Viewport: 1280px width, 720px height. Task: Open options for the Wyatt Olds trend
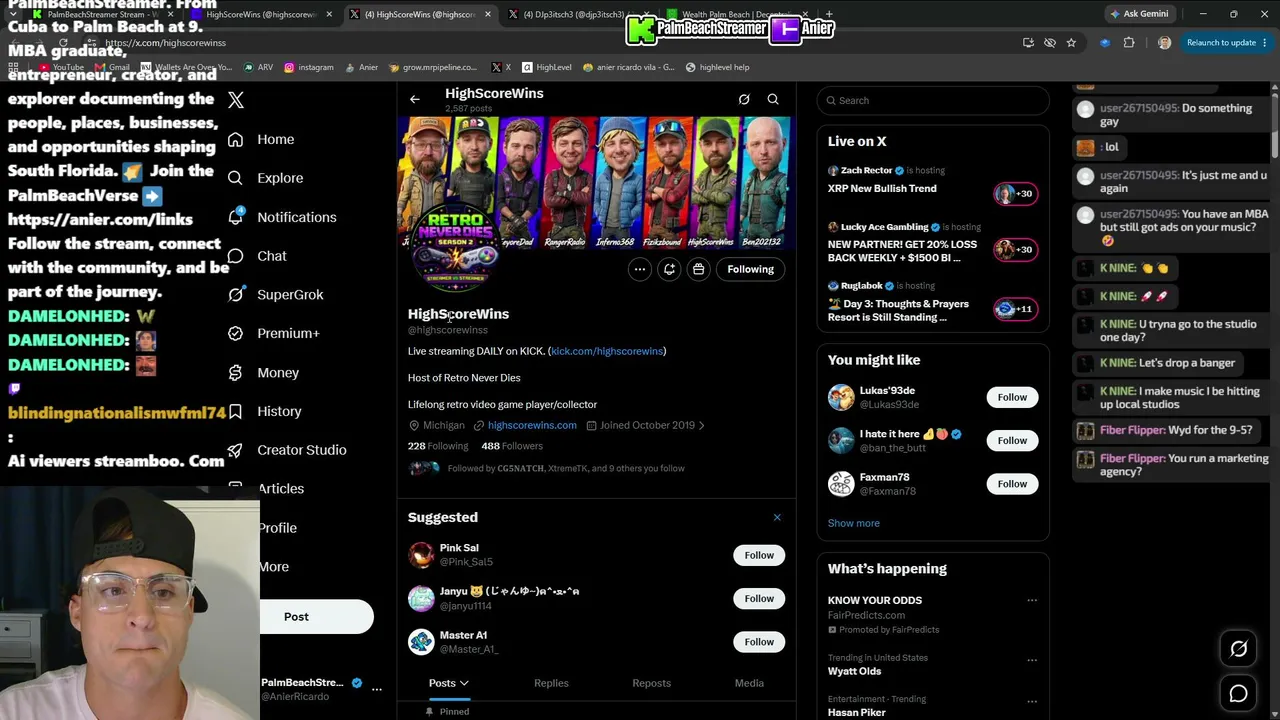(x=1032, y=660)
